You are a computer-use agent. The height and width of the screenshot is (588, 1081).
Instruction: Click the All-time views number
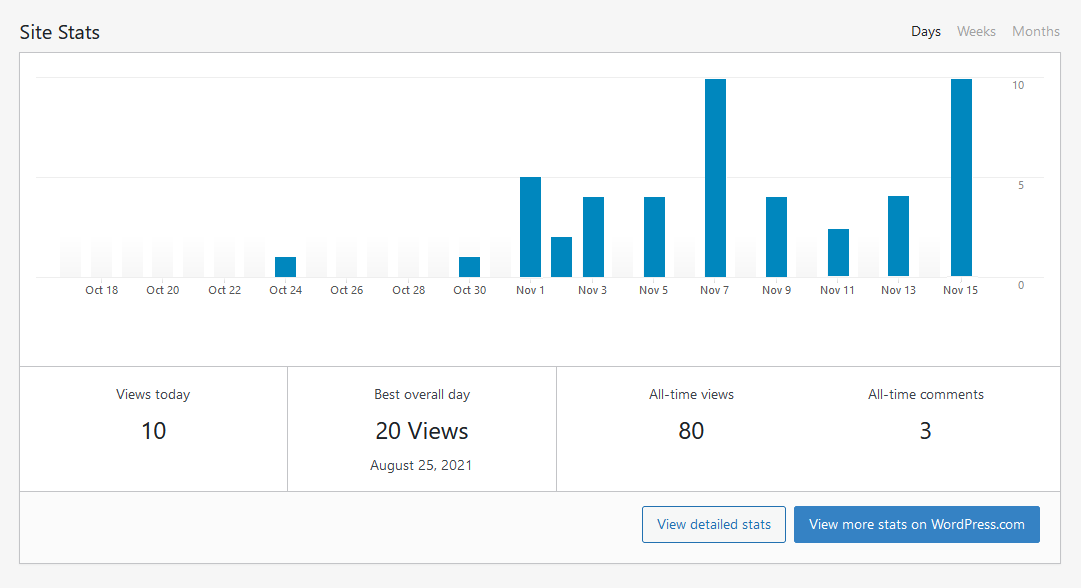coord(691,431)
